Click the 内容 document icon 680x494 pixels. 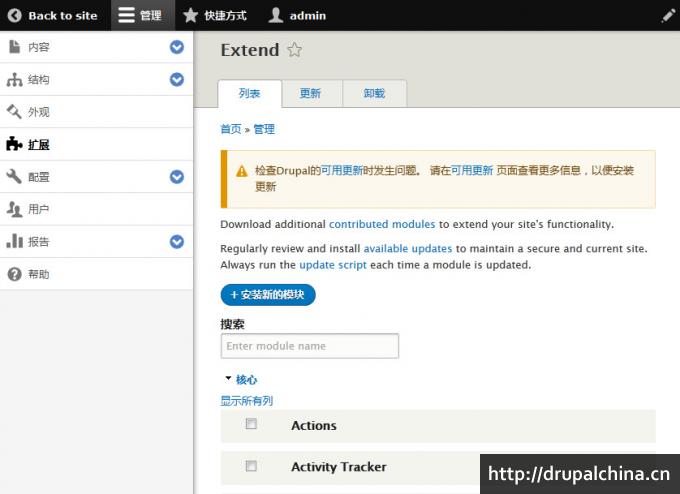(x=15, y=46)
